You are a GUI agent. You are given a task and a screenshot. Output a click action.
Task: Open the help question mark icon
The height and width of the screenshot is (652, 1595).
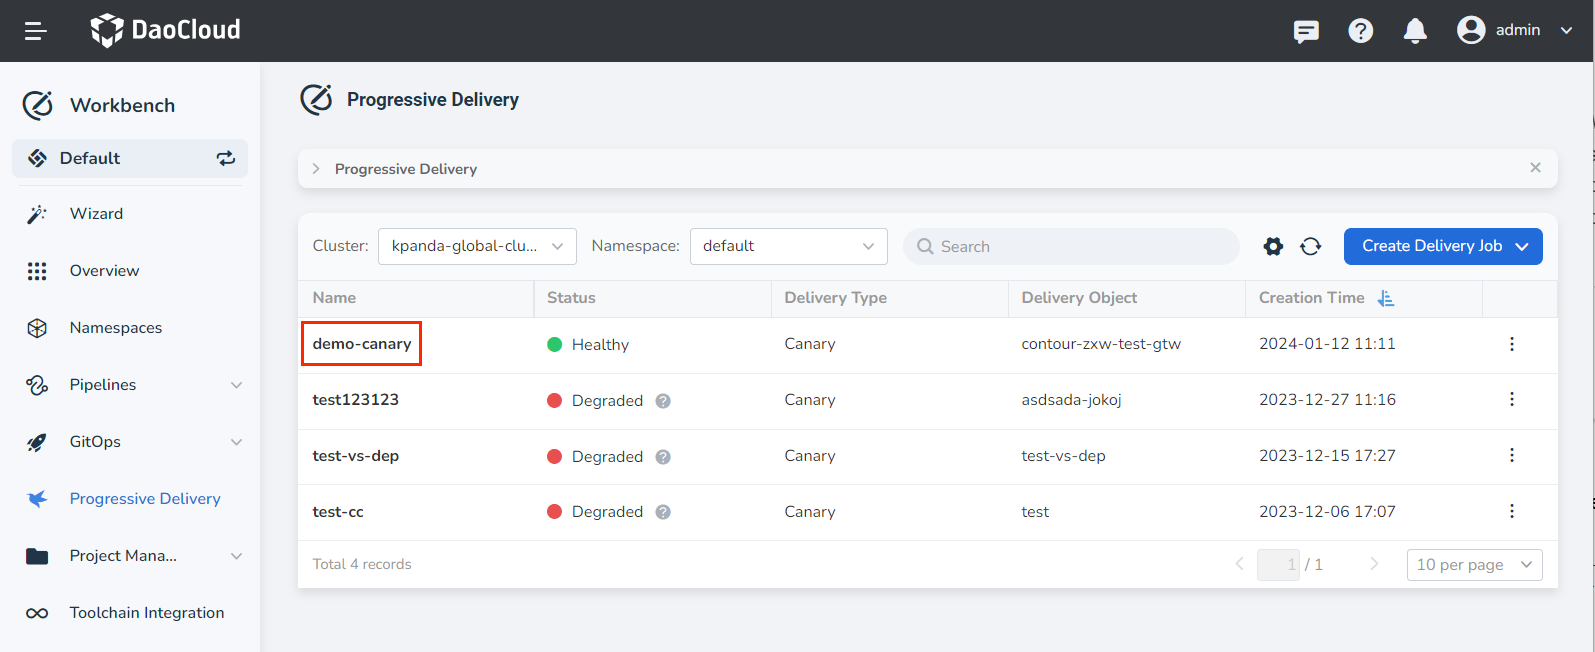click(x=1360, y=31)
